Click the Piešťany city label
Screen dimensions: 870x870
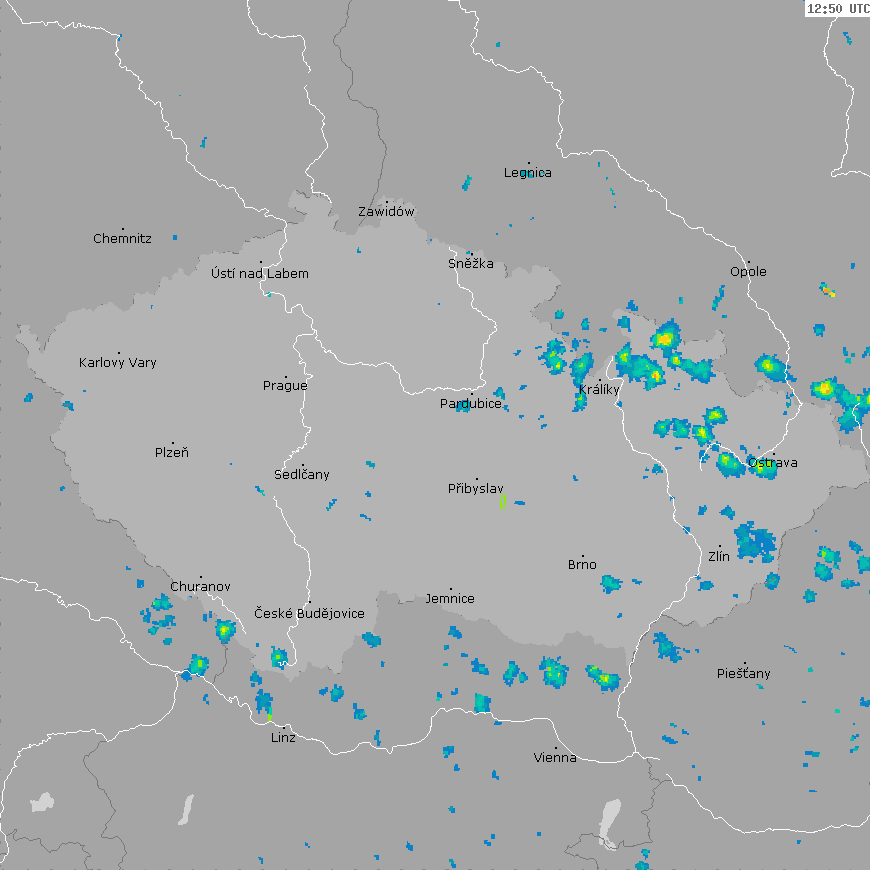744,674
